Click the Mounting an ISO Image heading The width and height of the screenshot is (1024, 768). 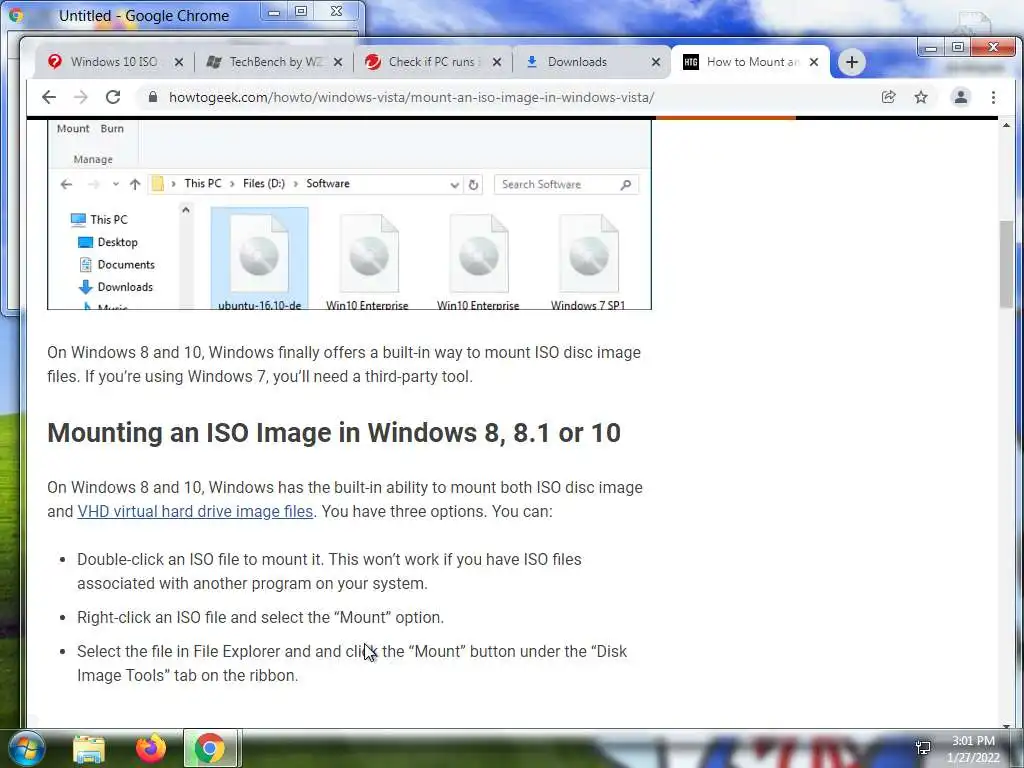pos(334,433)
